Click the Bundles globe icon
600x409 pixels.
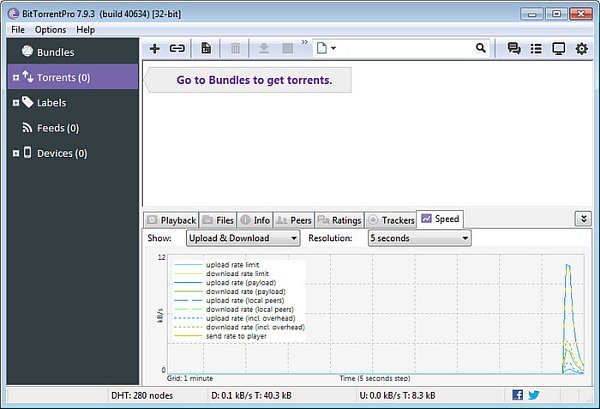(x=28, y=51)
